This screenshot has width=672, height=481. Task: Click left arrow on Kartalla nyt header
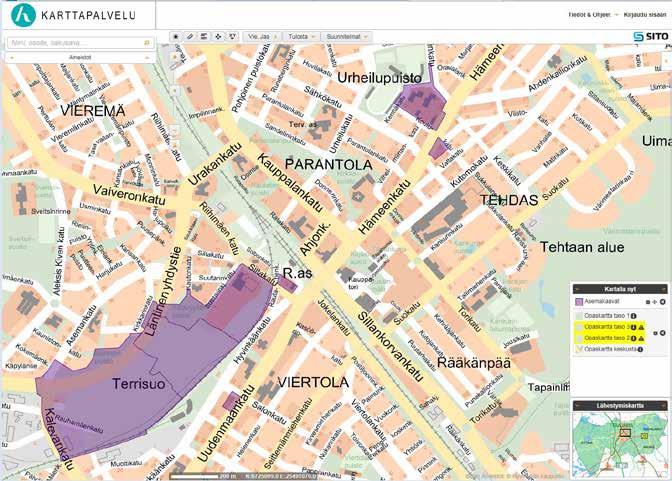578,289
